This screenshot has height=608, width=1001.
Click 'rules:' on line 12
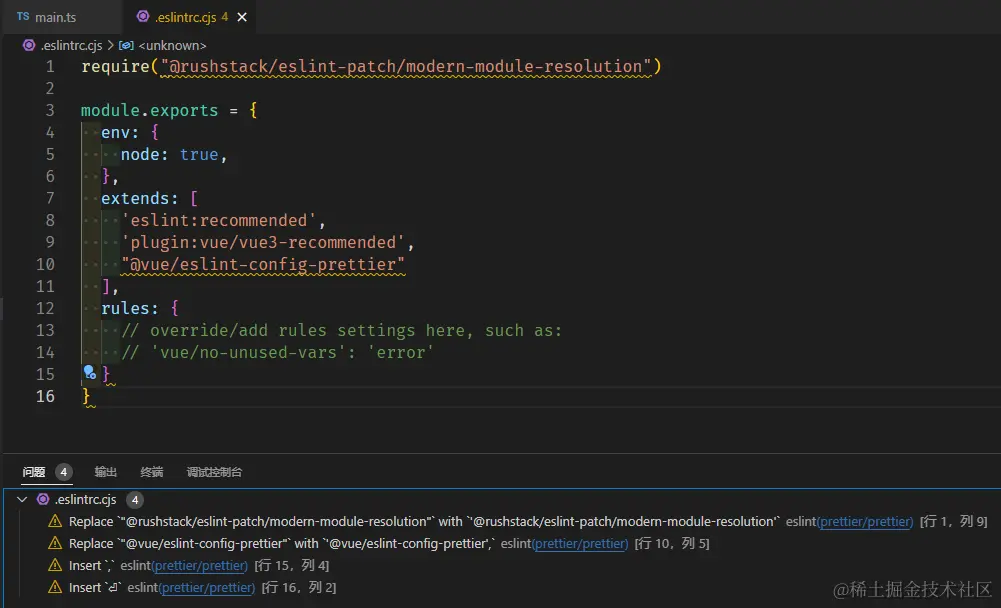click(x=130, y=308)
